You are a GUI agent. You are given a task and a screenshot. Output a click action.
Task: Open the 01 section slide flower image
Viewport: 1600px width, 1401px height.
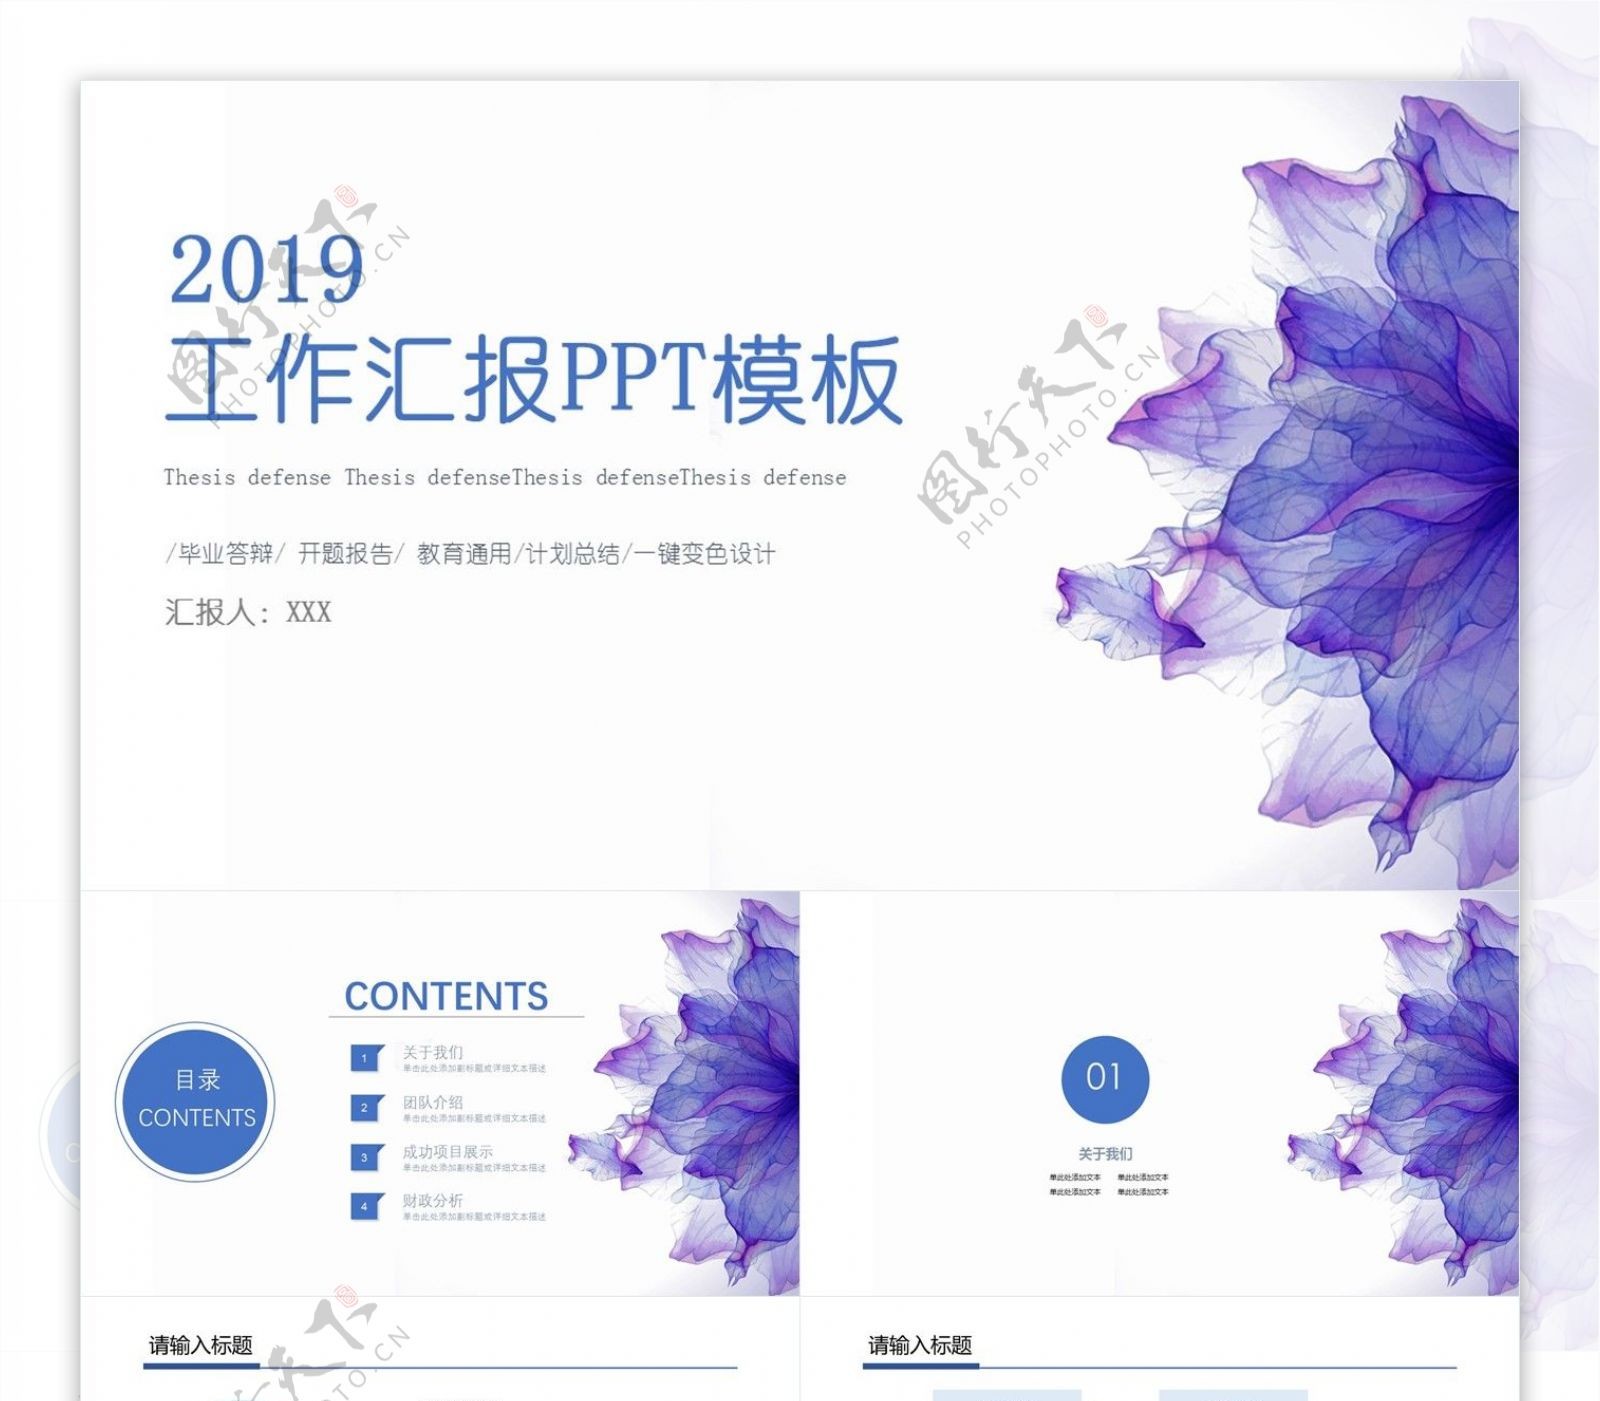(x=1403, y=1095)
